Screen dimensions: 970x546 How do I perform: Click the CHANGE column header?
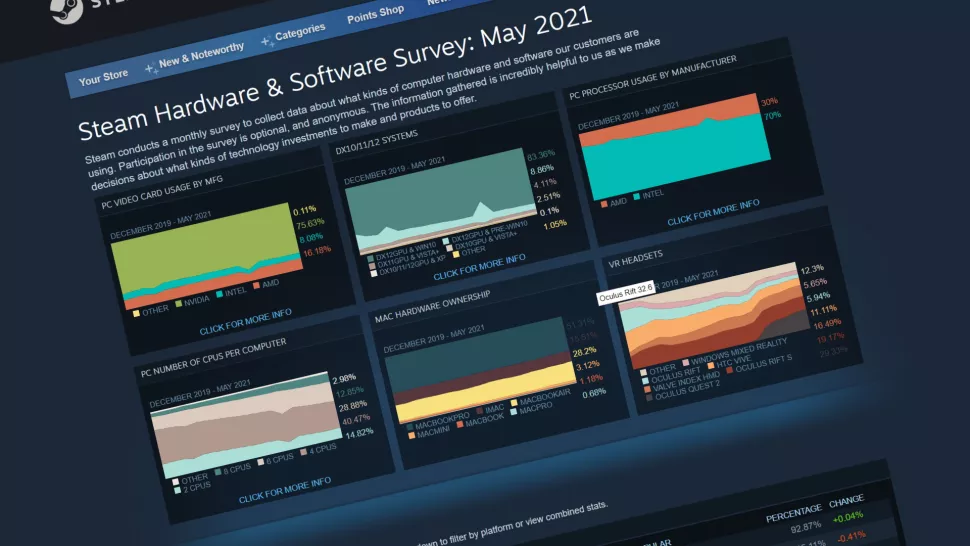point(846,500)
